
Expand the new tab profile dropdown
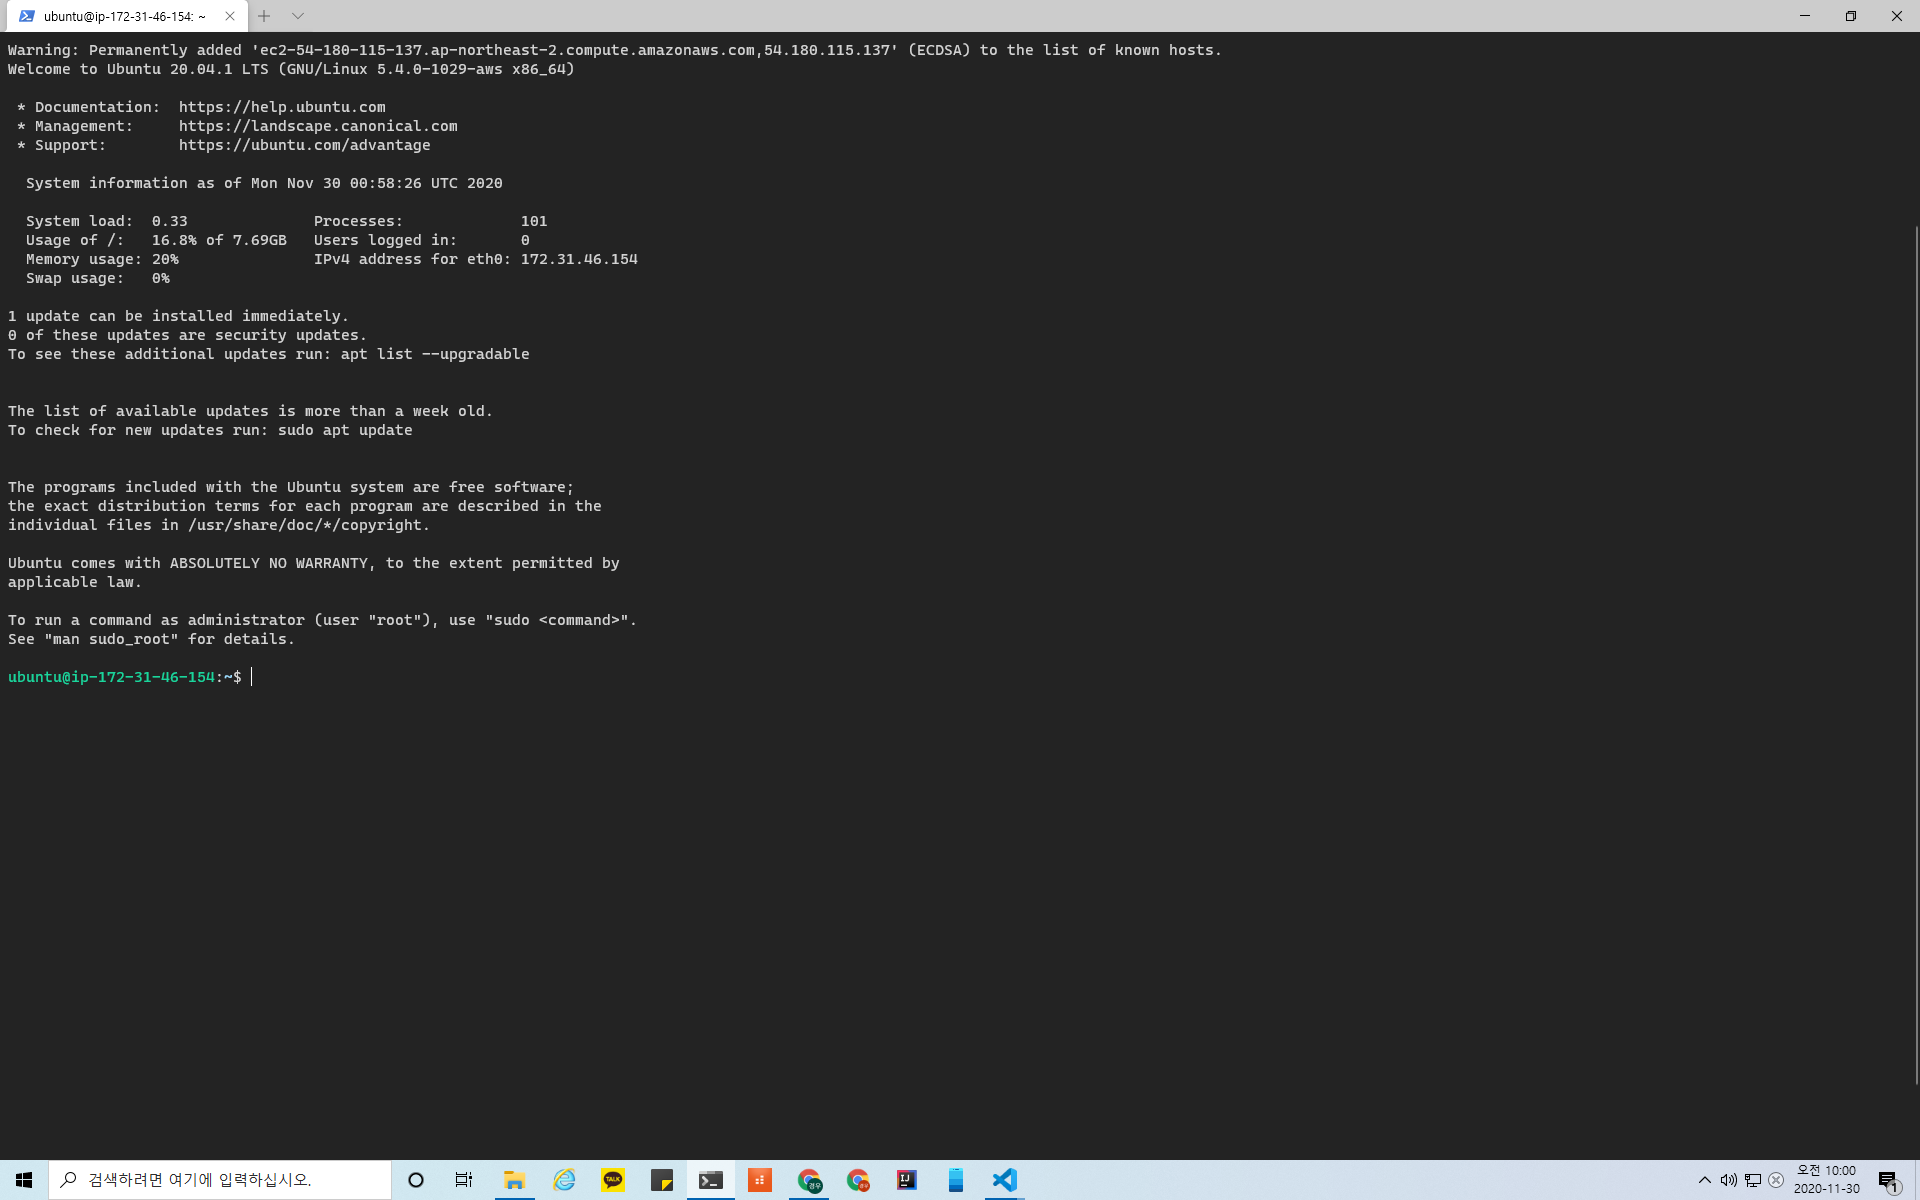pyautogui.click(x=298, y=16)
